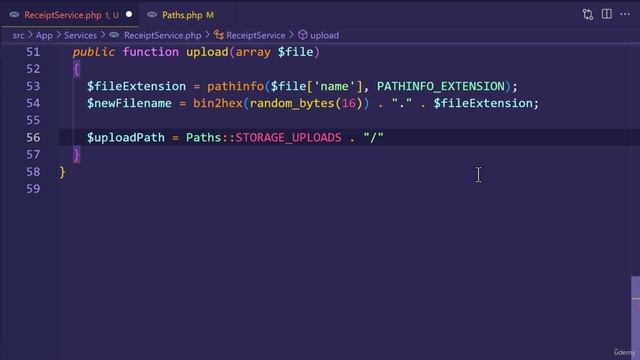Split the editor to the right

tap(607, 14)
